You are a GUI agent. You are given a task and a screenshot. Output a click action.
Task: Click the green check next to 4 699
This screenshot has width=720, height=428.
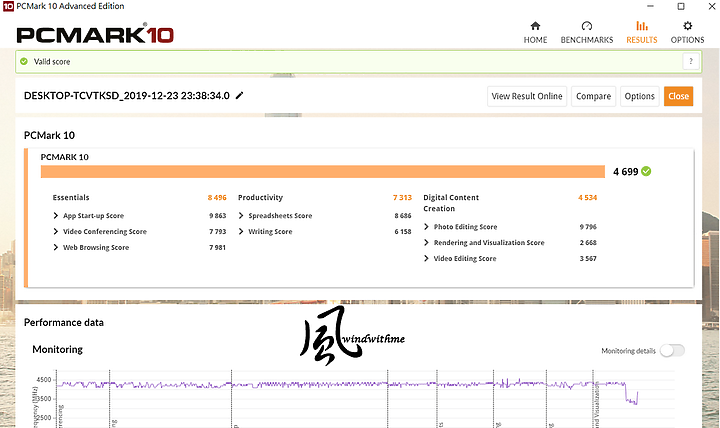point(646,171)
